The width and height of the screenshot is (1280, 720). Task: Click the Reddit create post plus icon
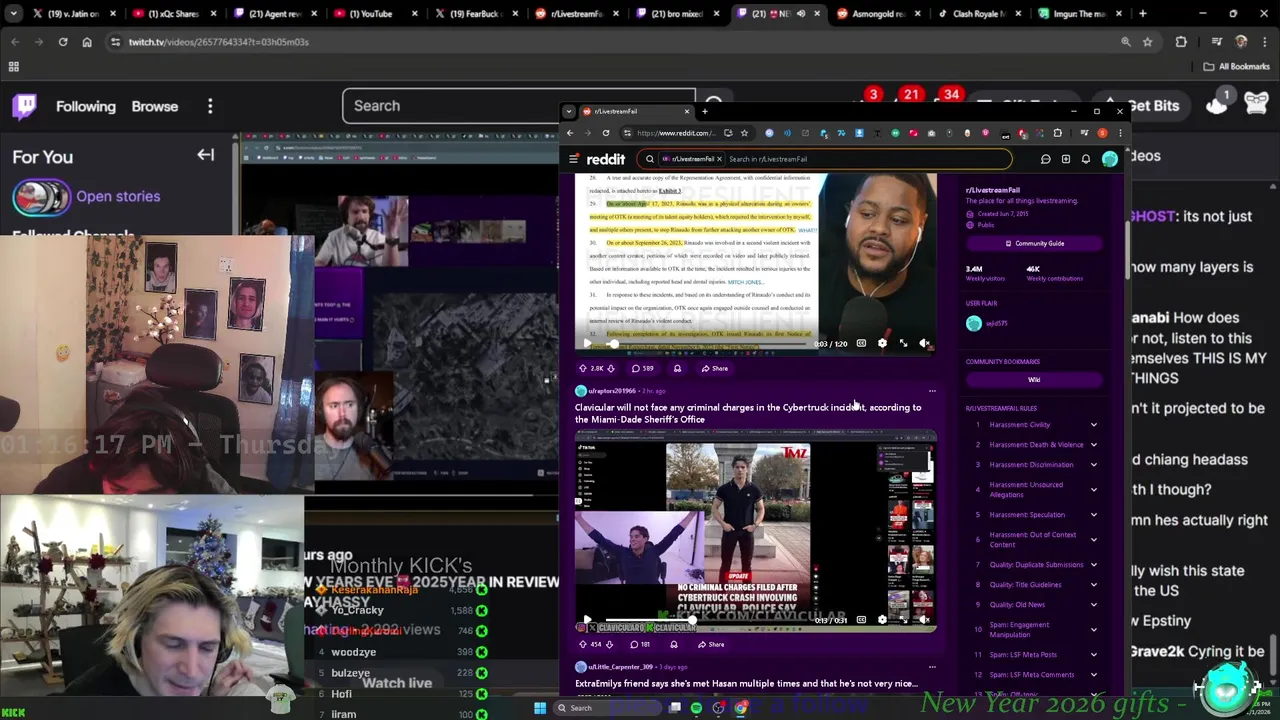click(1066, 159)
